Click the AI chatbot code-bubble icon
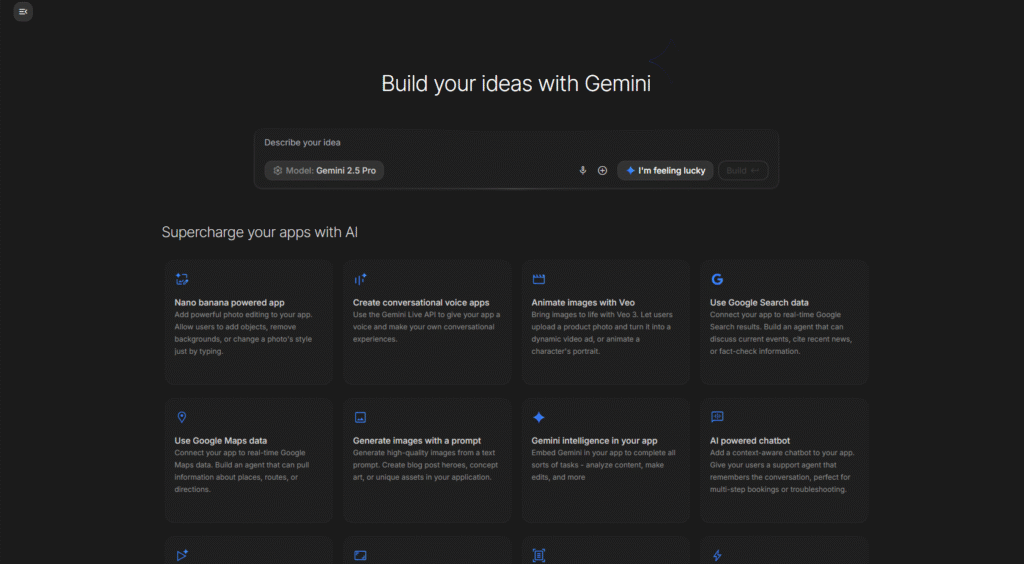Viewport: 1024px width, 564px height. [717, 417]
